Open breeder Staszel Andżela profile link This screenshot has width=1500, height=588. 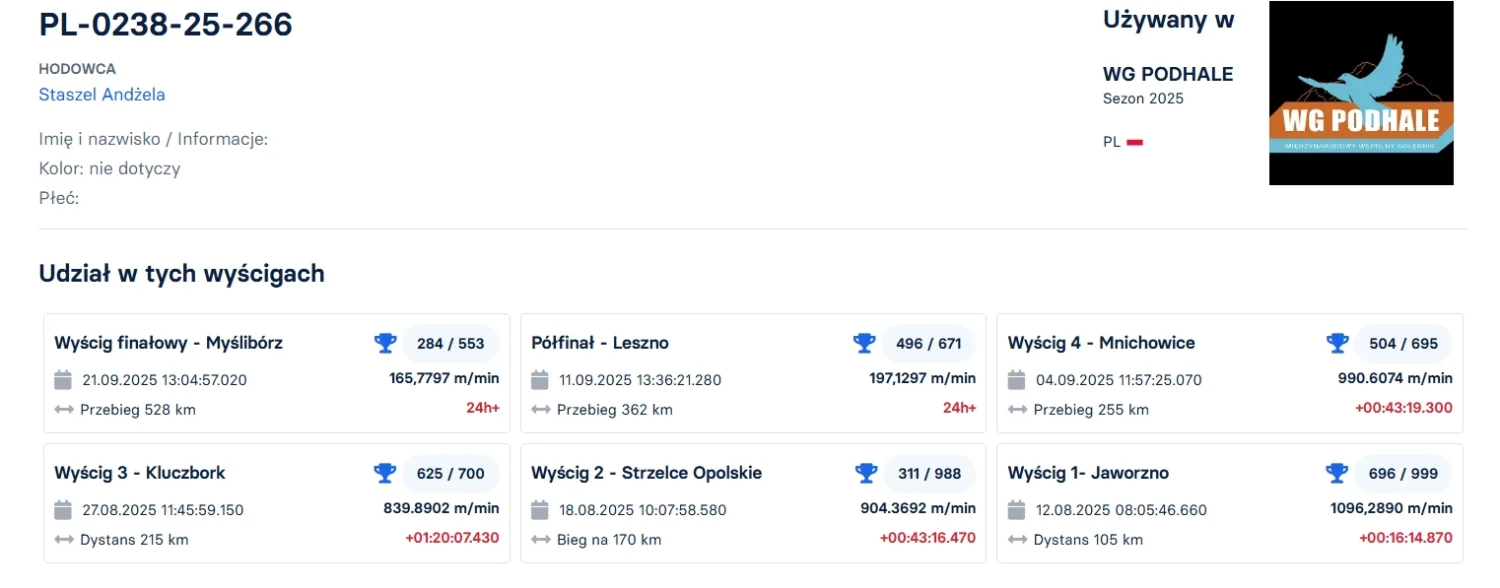(102, 95)
